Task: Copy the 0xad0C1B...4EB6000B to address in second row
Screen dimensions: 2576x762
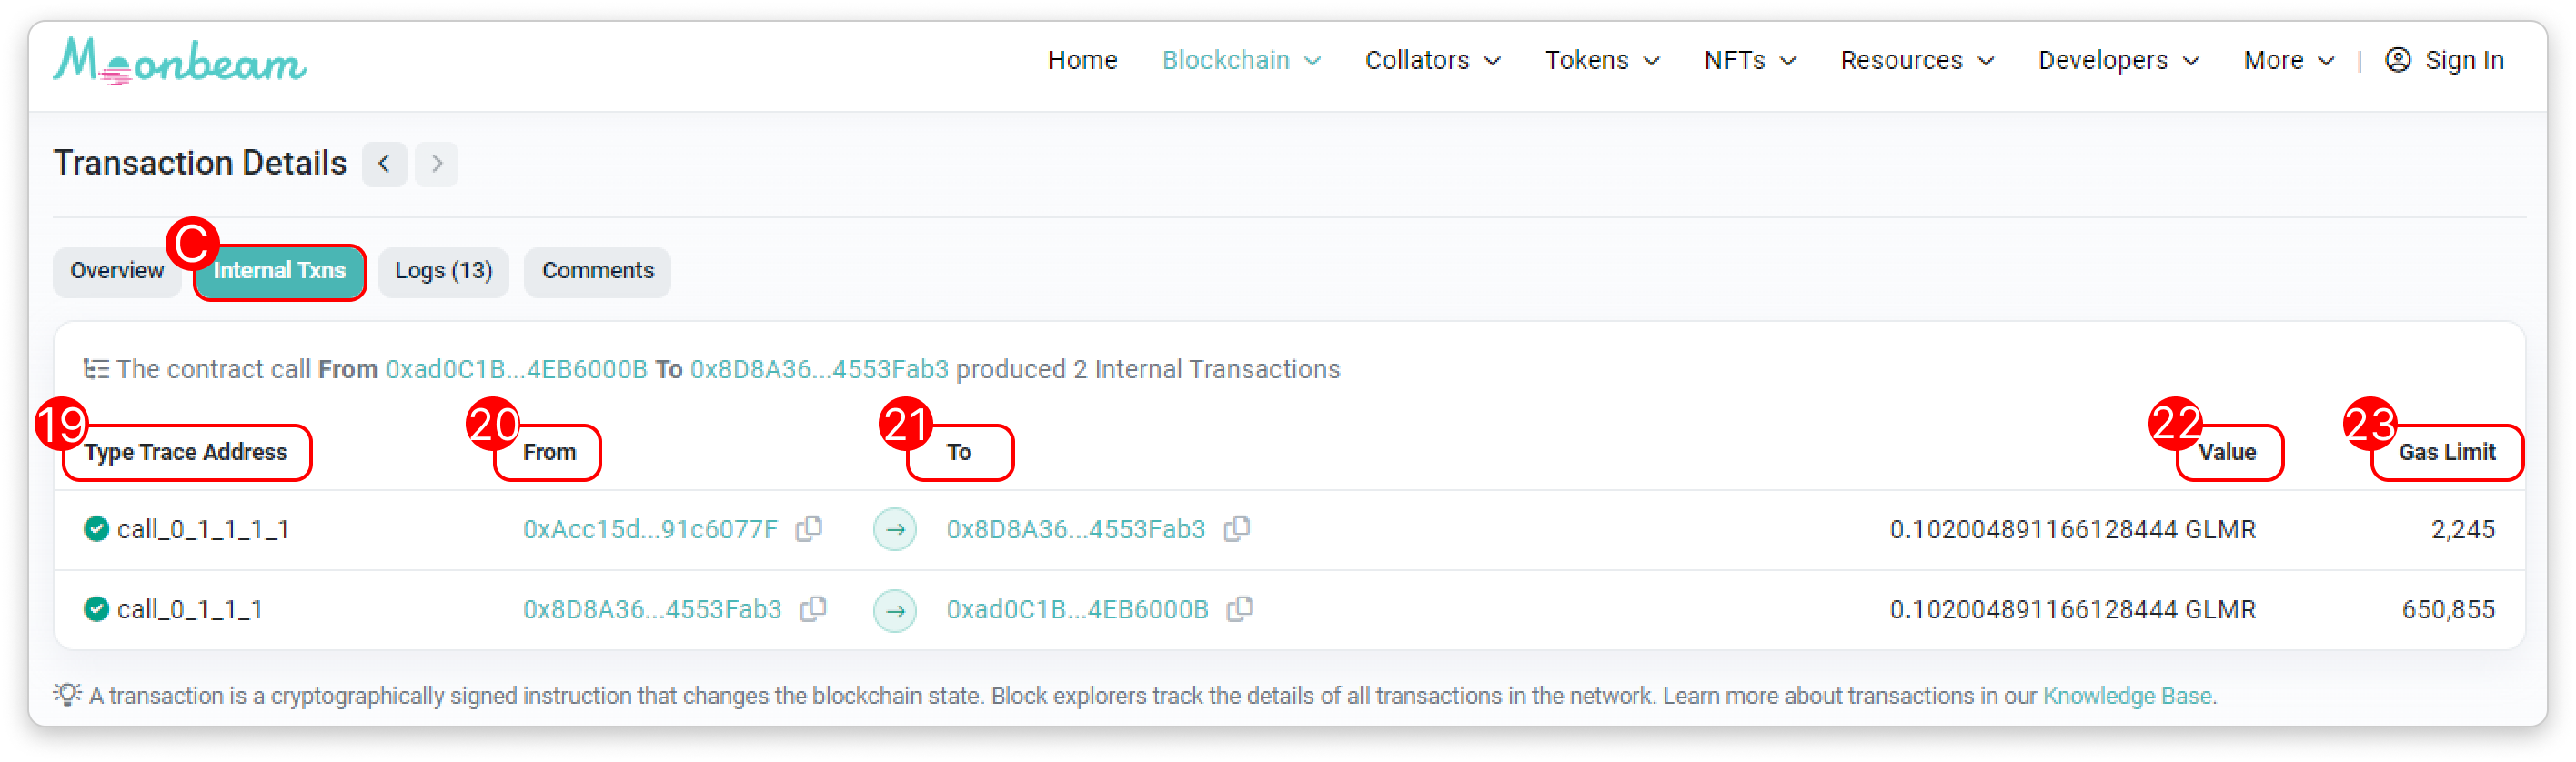Action: [1240, 609]
